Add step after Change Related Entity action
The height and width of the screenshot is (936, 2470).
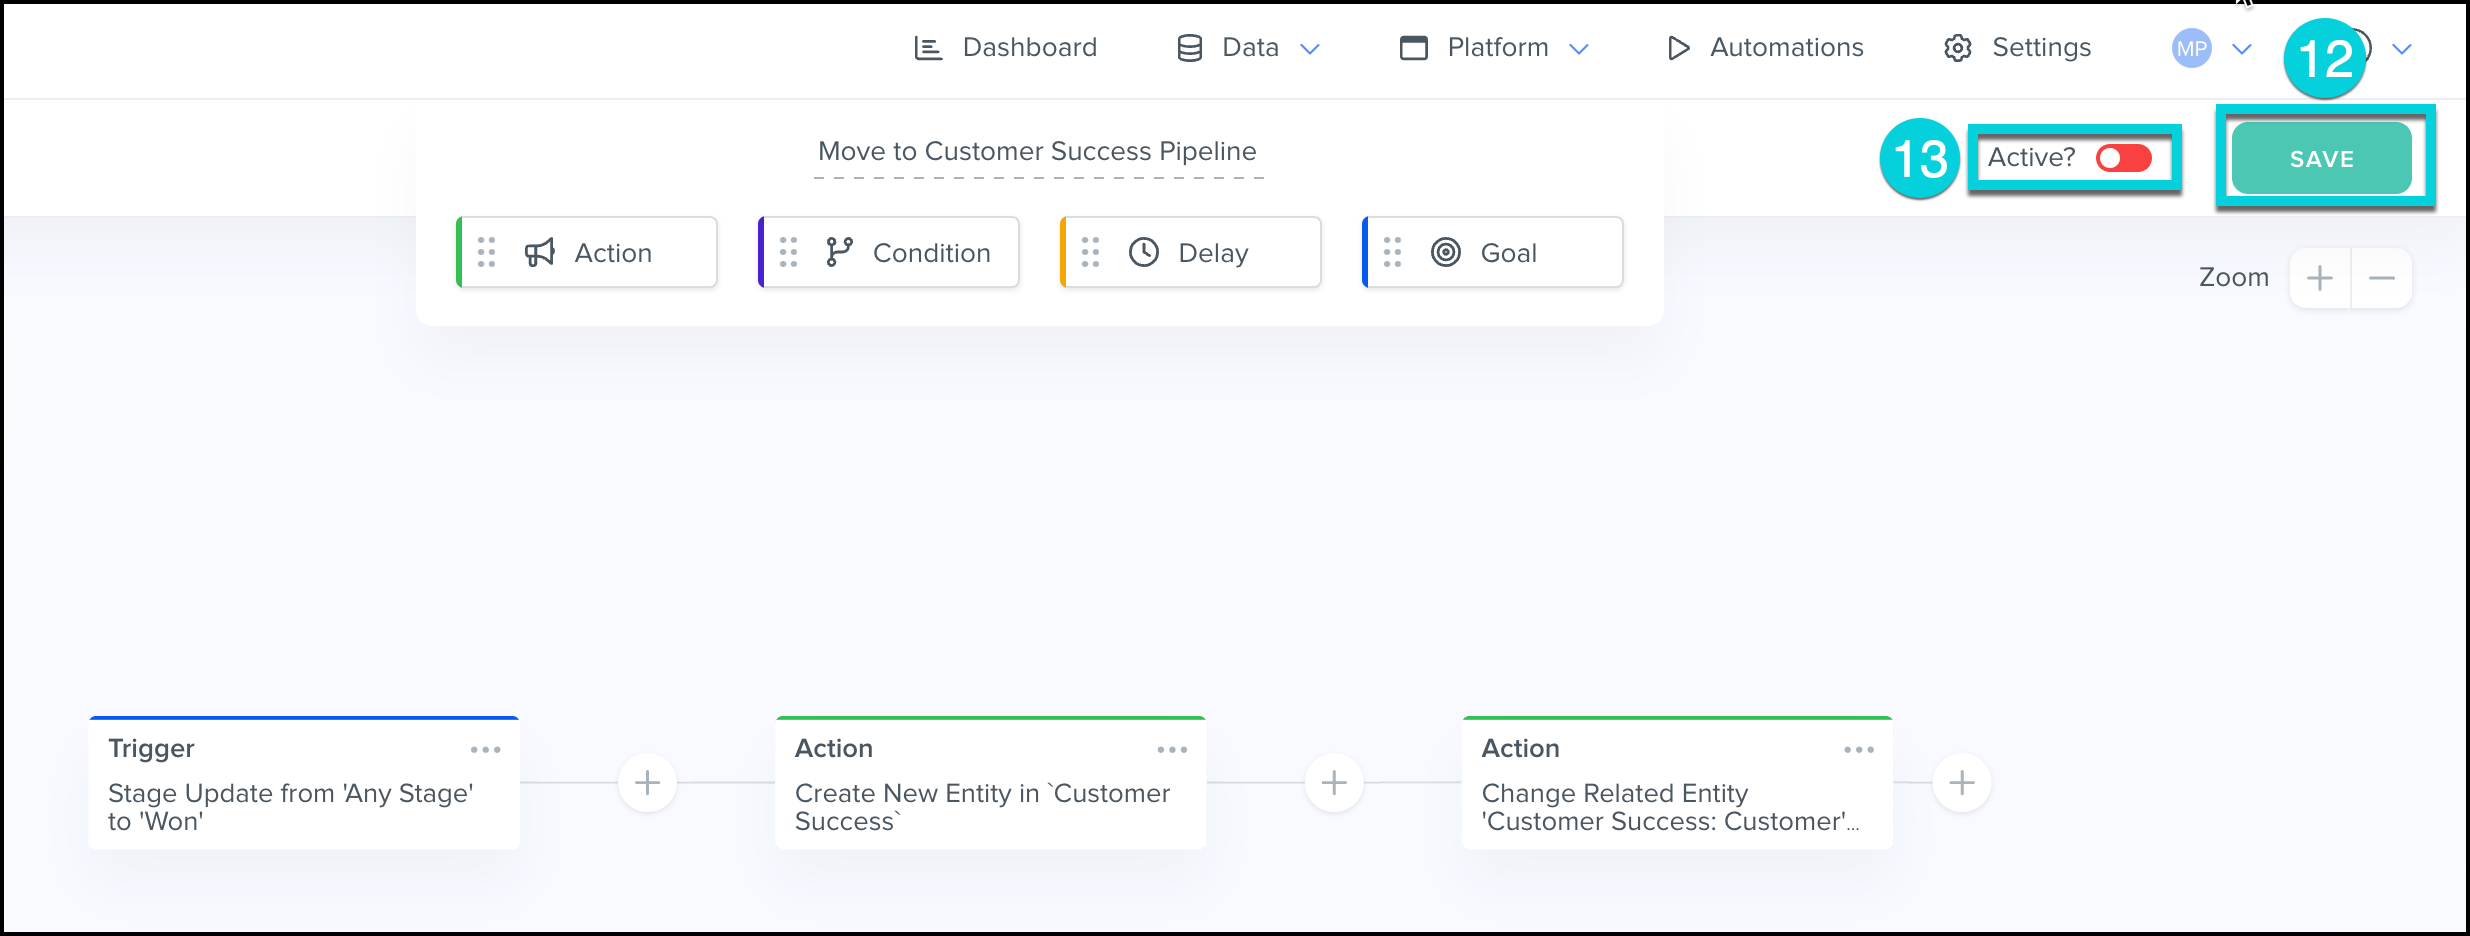click(1962, 782)
